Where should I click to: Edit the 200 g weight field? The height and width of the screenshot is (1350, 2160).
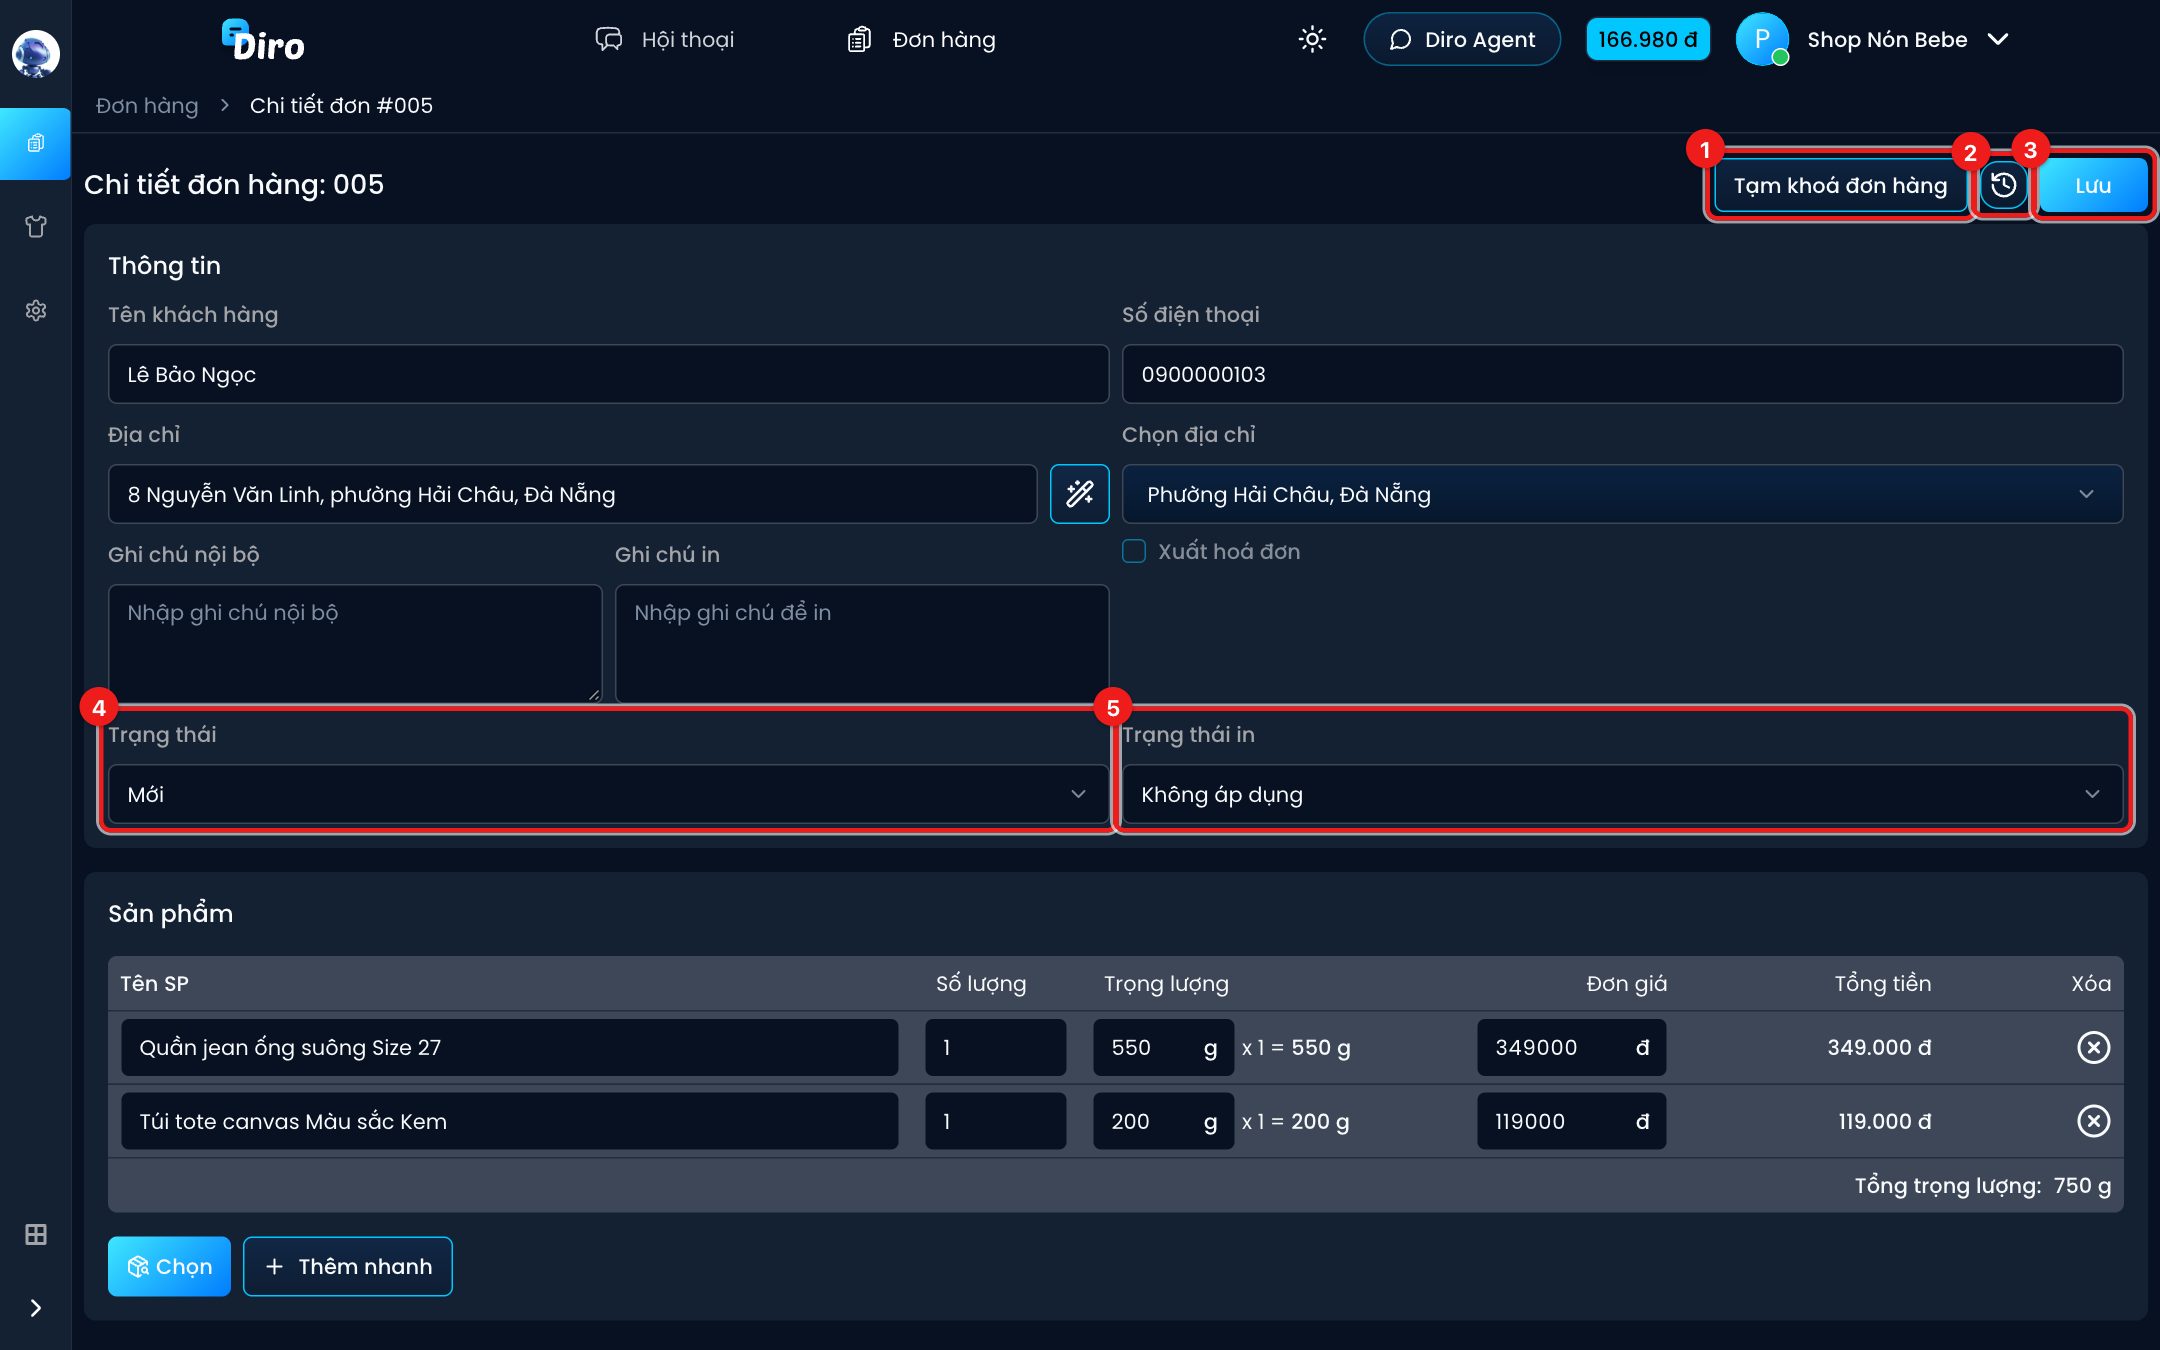point(1163,1121)
